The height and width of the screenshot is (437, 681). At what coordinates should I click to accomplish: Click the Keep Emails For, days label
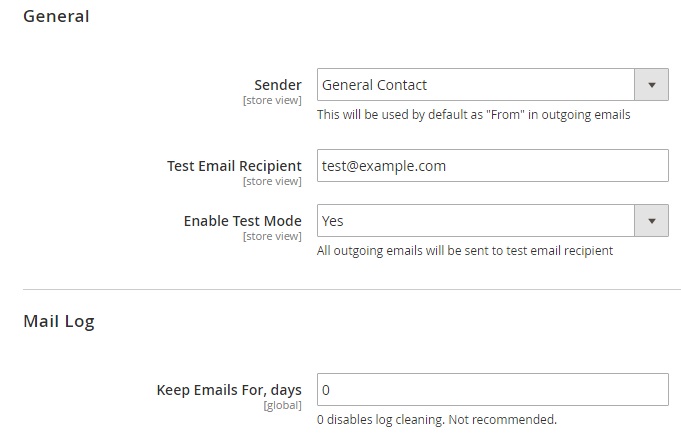click(x=229, y=390)
